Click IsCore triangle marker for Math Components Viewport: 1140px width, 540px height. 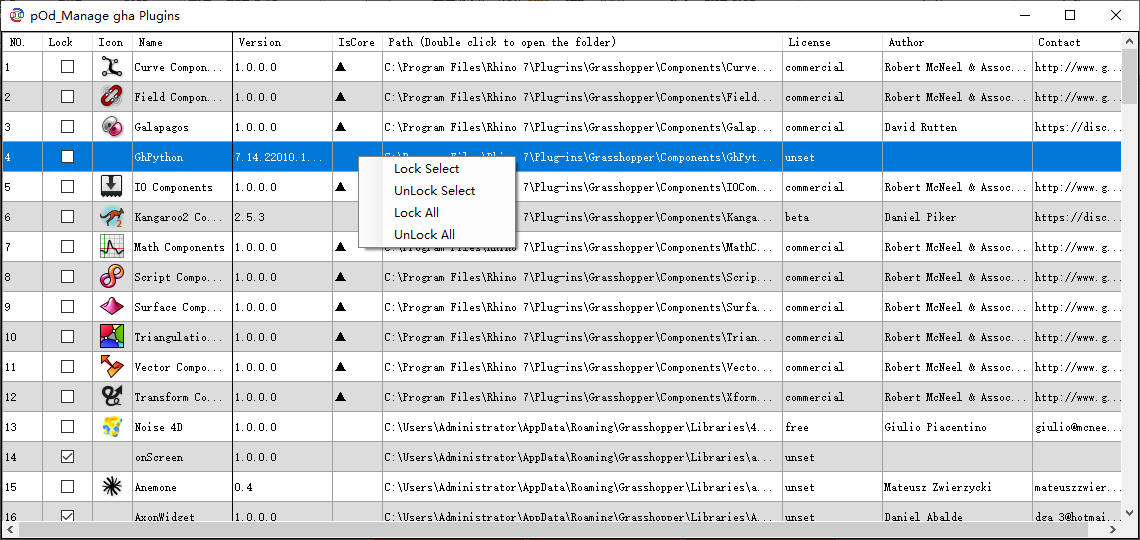(340, 246)
